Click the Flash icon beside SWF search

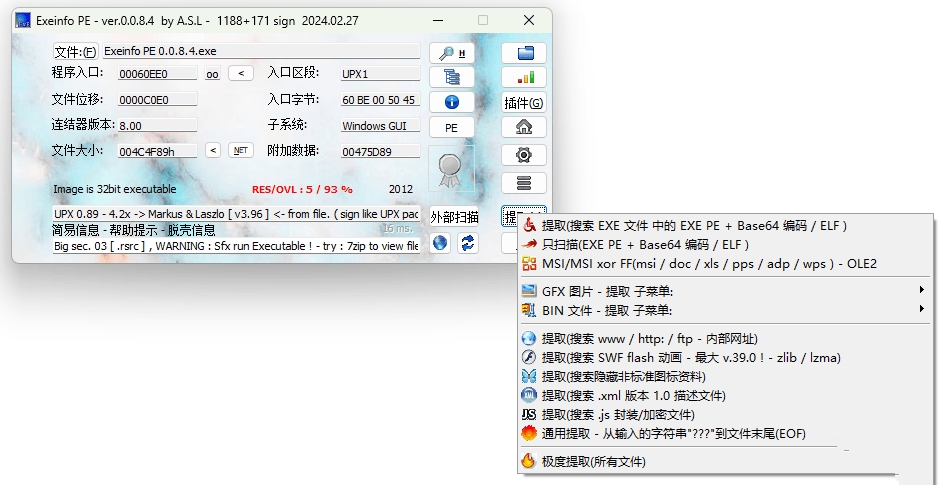[x=529, y=357]
